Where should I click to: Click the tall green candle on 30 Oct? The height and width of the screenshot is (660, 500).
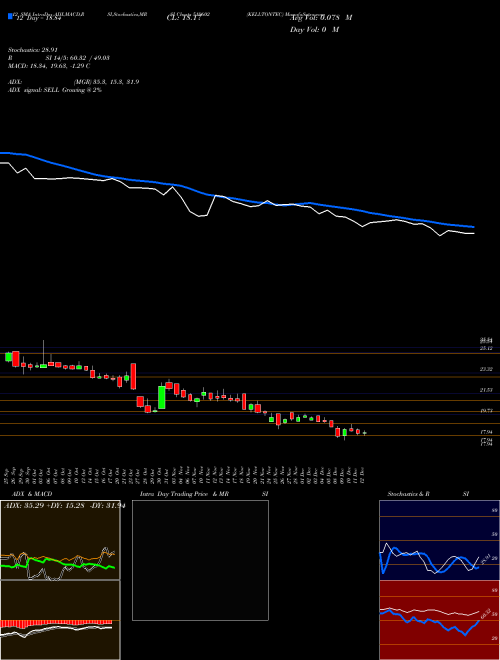click(x=162, y=397)
